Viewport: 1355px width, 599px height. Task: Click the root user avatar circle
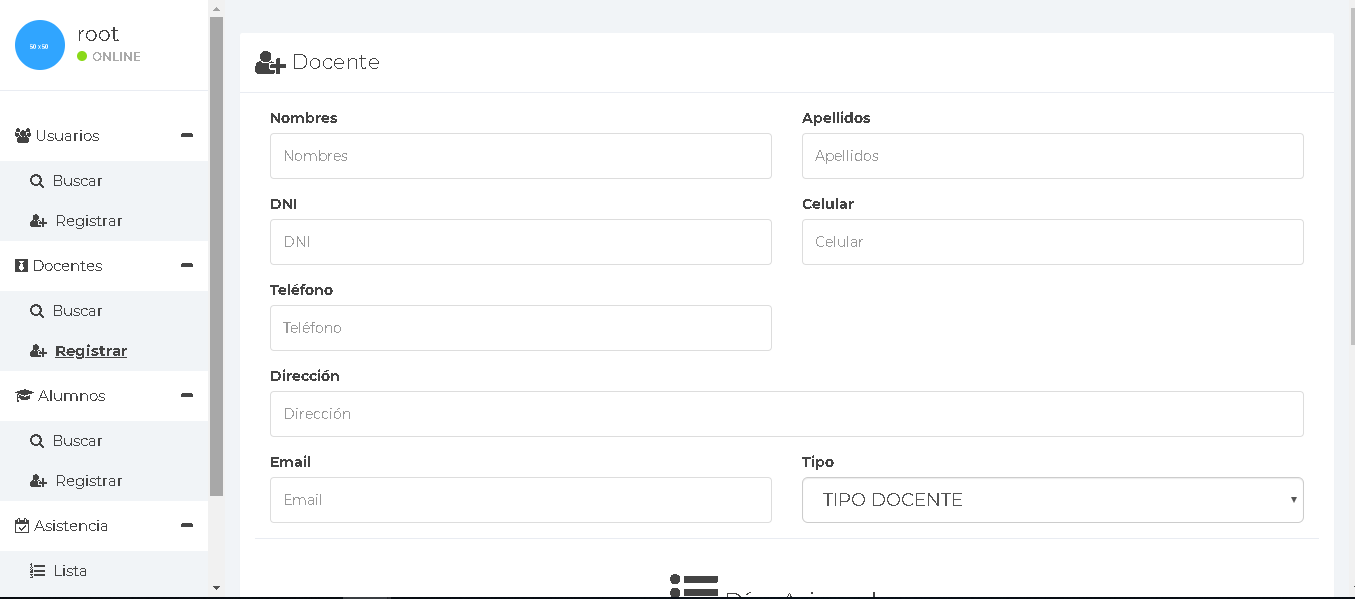coord(40,46)
